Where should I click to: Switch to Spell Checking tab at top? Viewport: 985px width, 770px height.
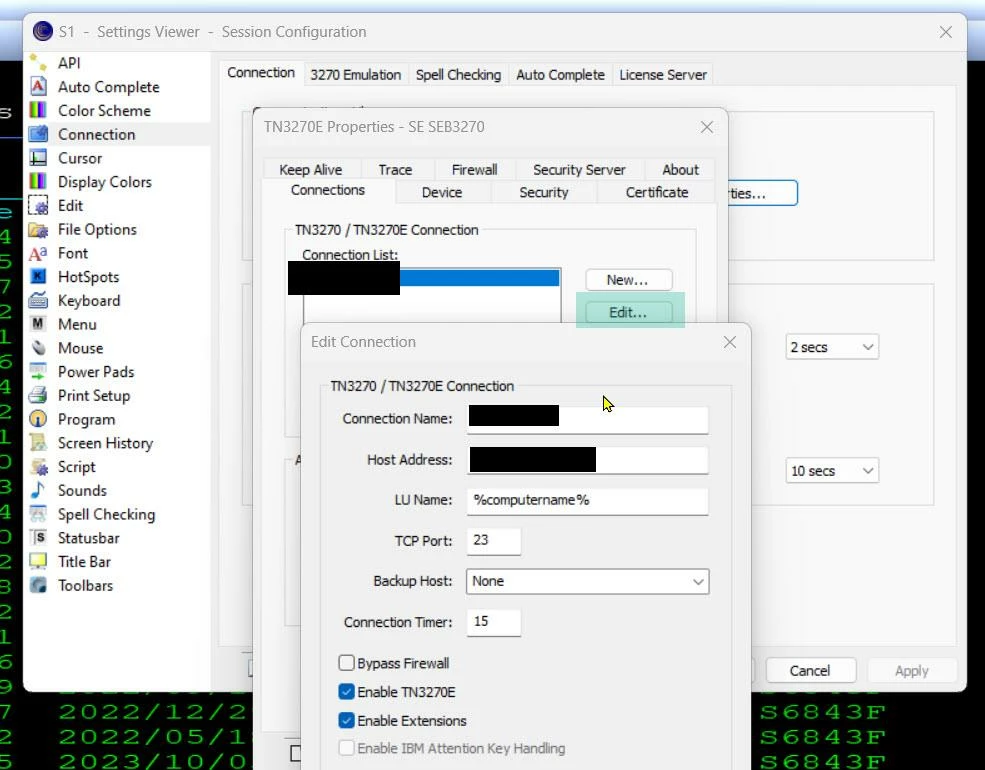tap(458, 75)
